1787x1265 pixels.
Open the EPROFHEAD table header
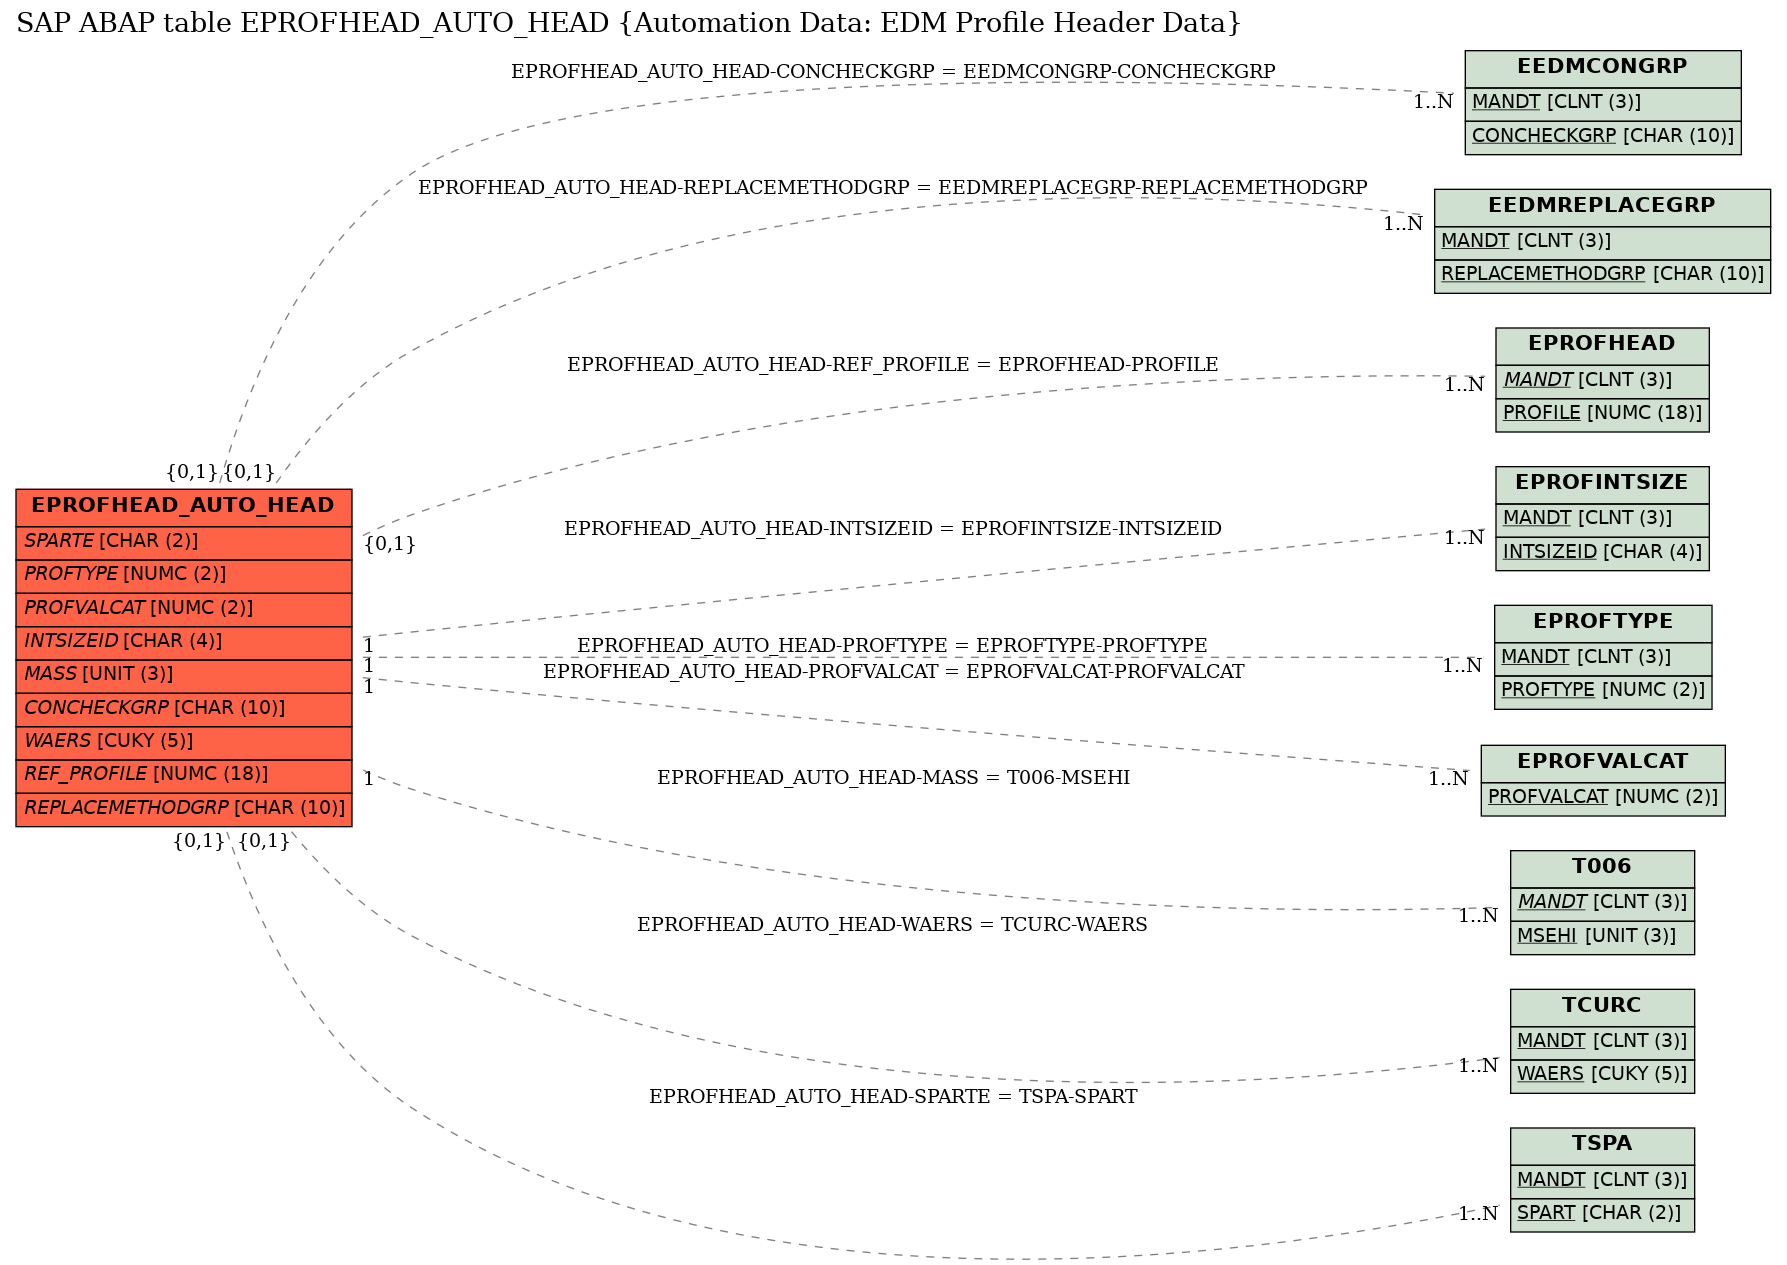[1602, 345]
